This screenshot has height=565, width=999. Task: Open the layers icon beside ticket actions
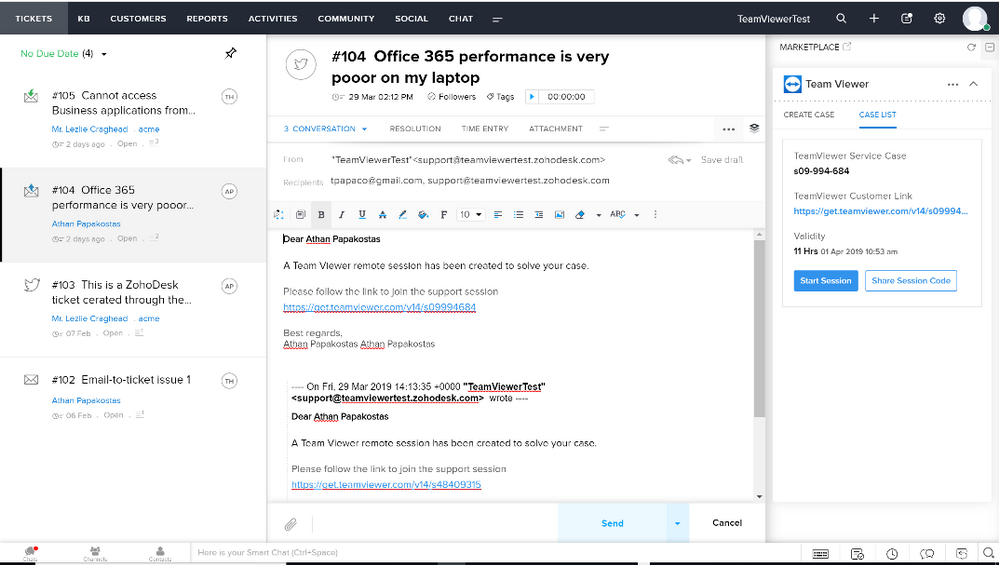[x=754, y=128]
